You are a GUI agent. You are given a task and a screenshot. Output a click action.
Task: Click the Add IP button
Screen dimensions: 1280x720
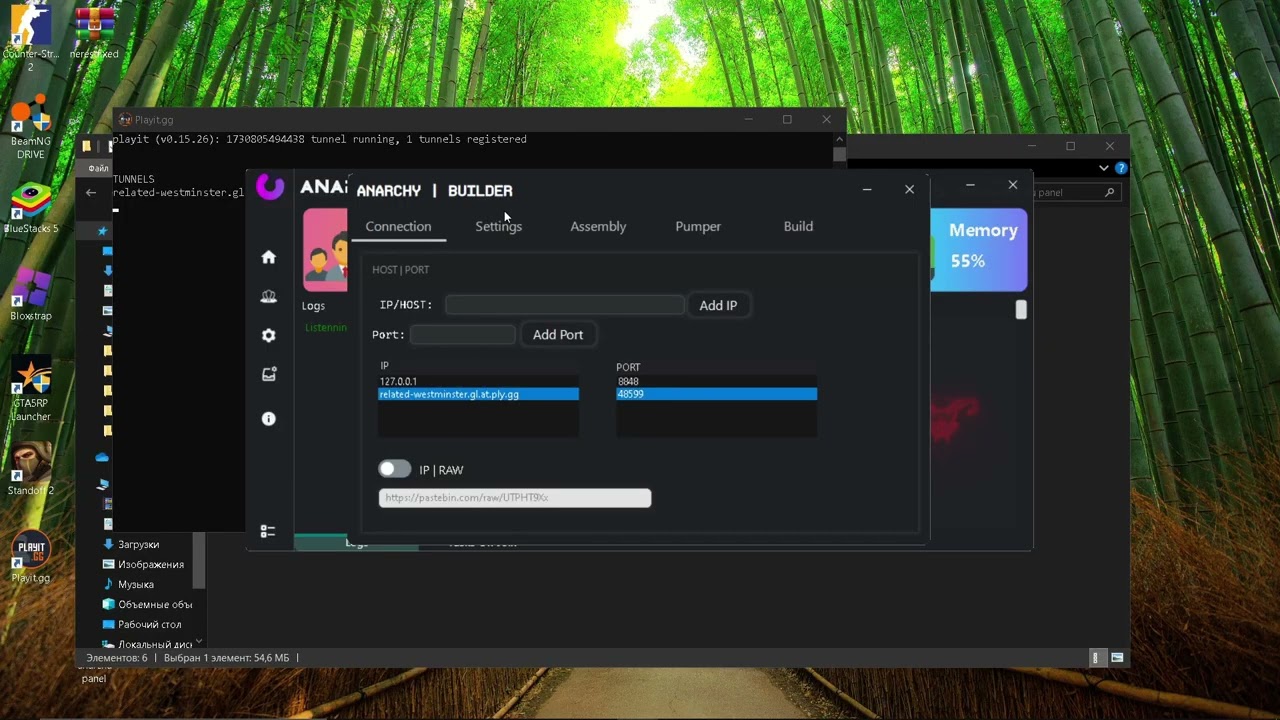tap(718, 305)
